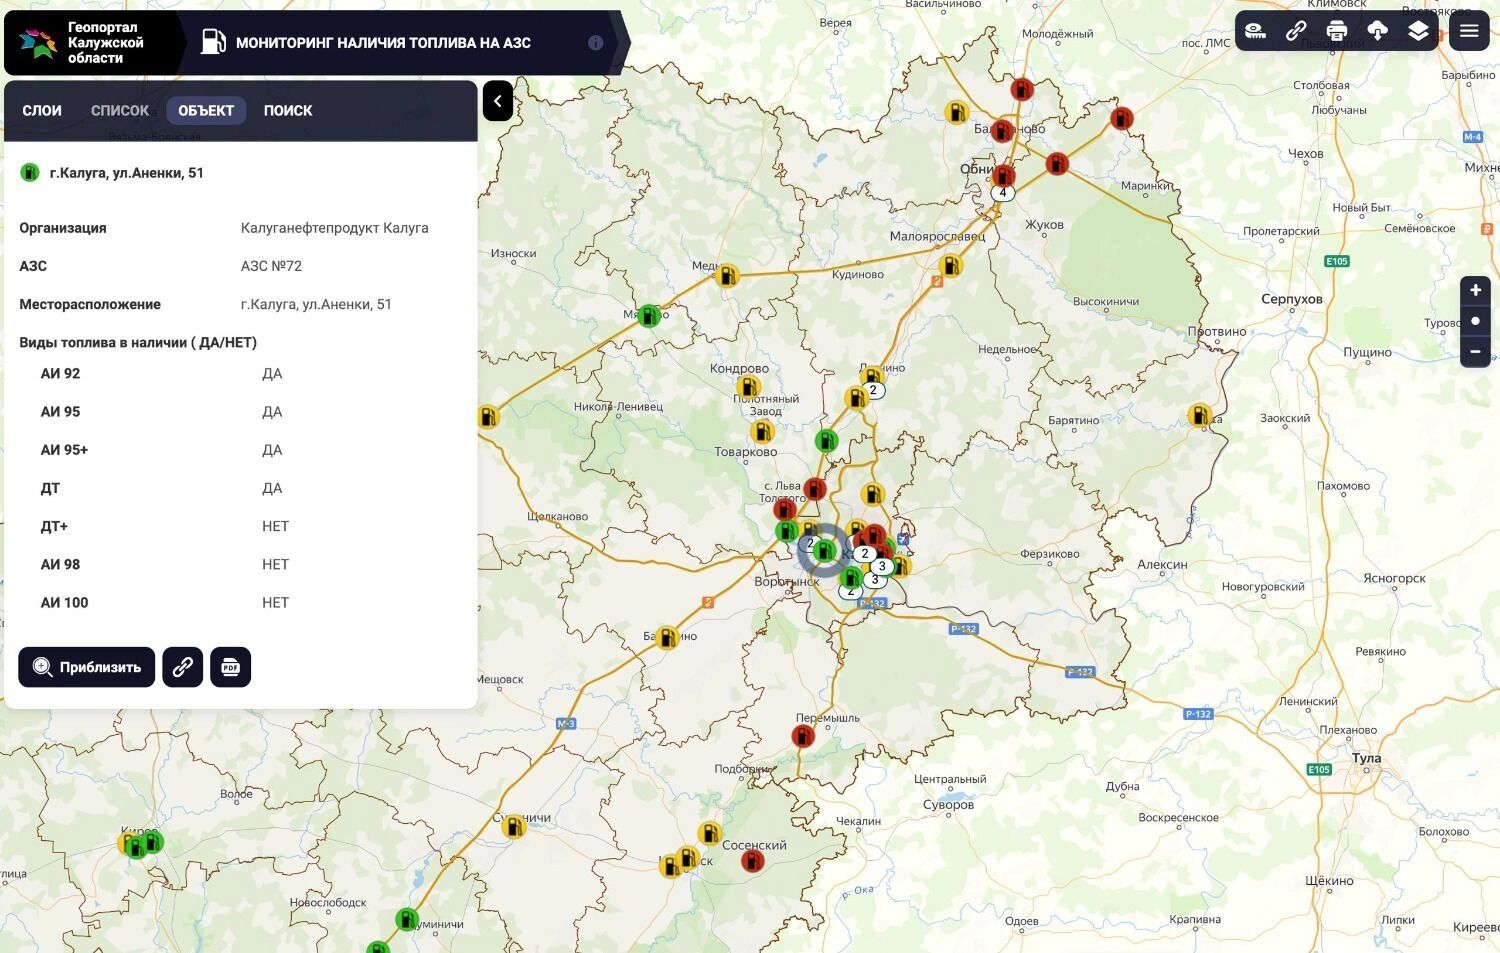Click the АИ 100 fuel row label
The image size is (1500, 953).
[x=64, y=602]
